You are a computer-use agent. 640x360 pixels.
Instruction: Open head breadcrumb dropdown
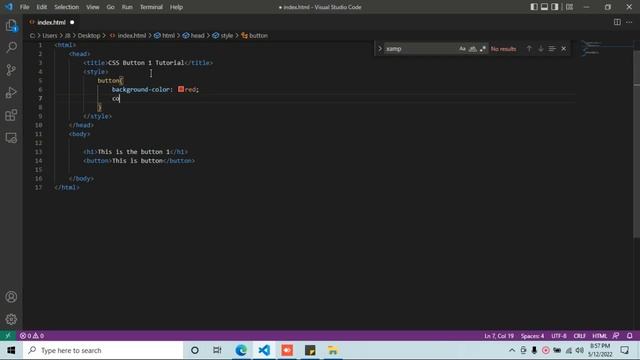(x=193, y=36)
